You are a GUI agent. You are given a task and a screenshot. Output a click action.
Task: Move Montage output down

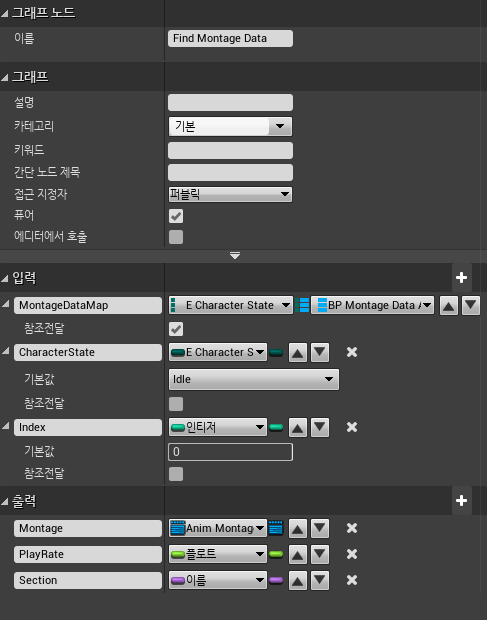tap(320, 529)
